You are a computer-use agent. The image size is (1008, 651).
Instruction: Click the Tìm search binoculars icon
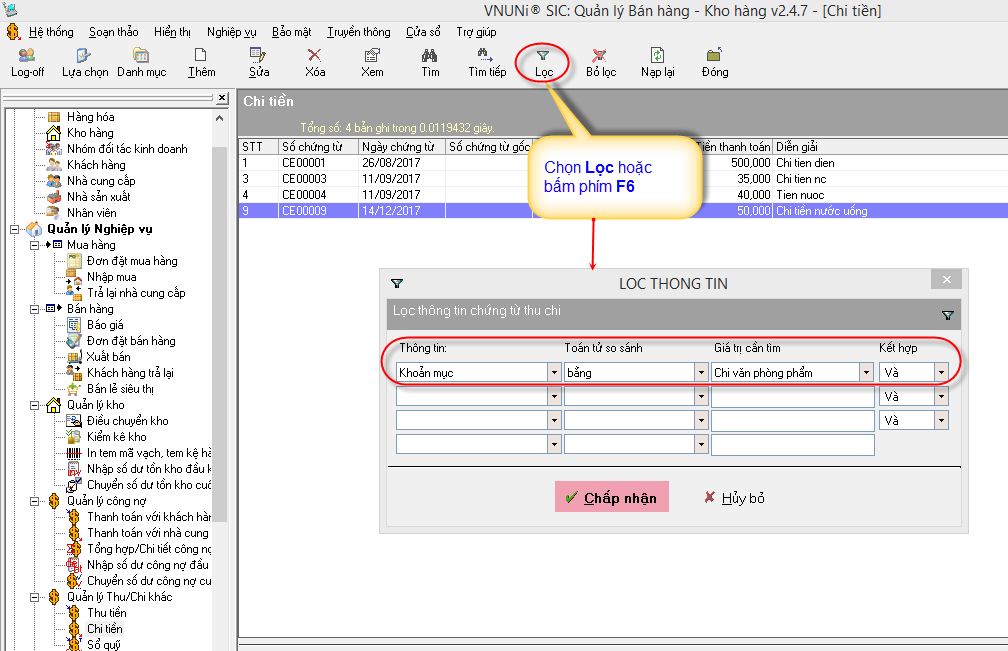pos(430,62)
